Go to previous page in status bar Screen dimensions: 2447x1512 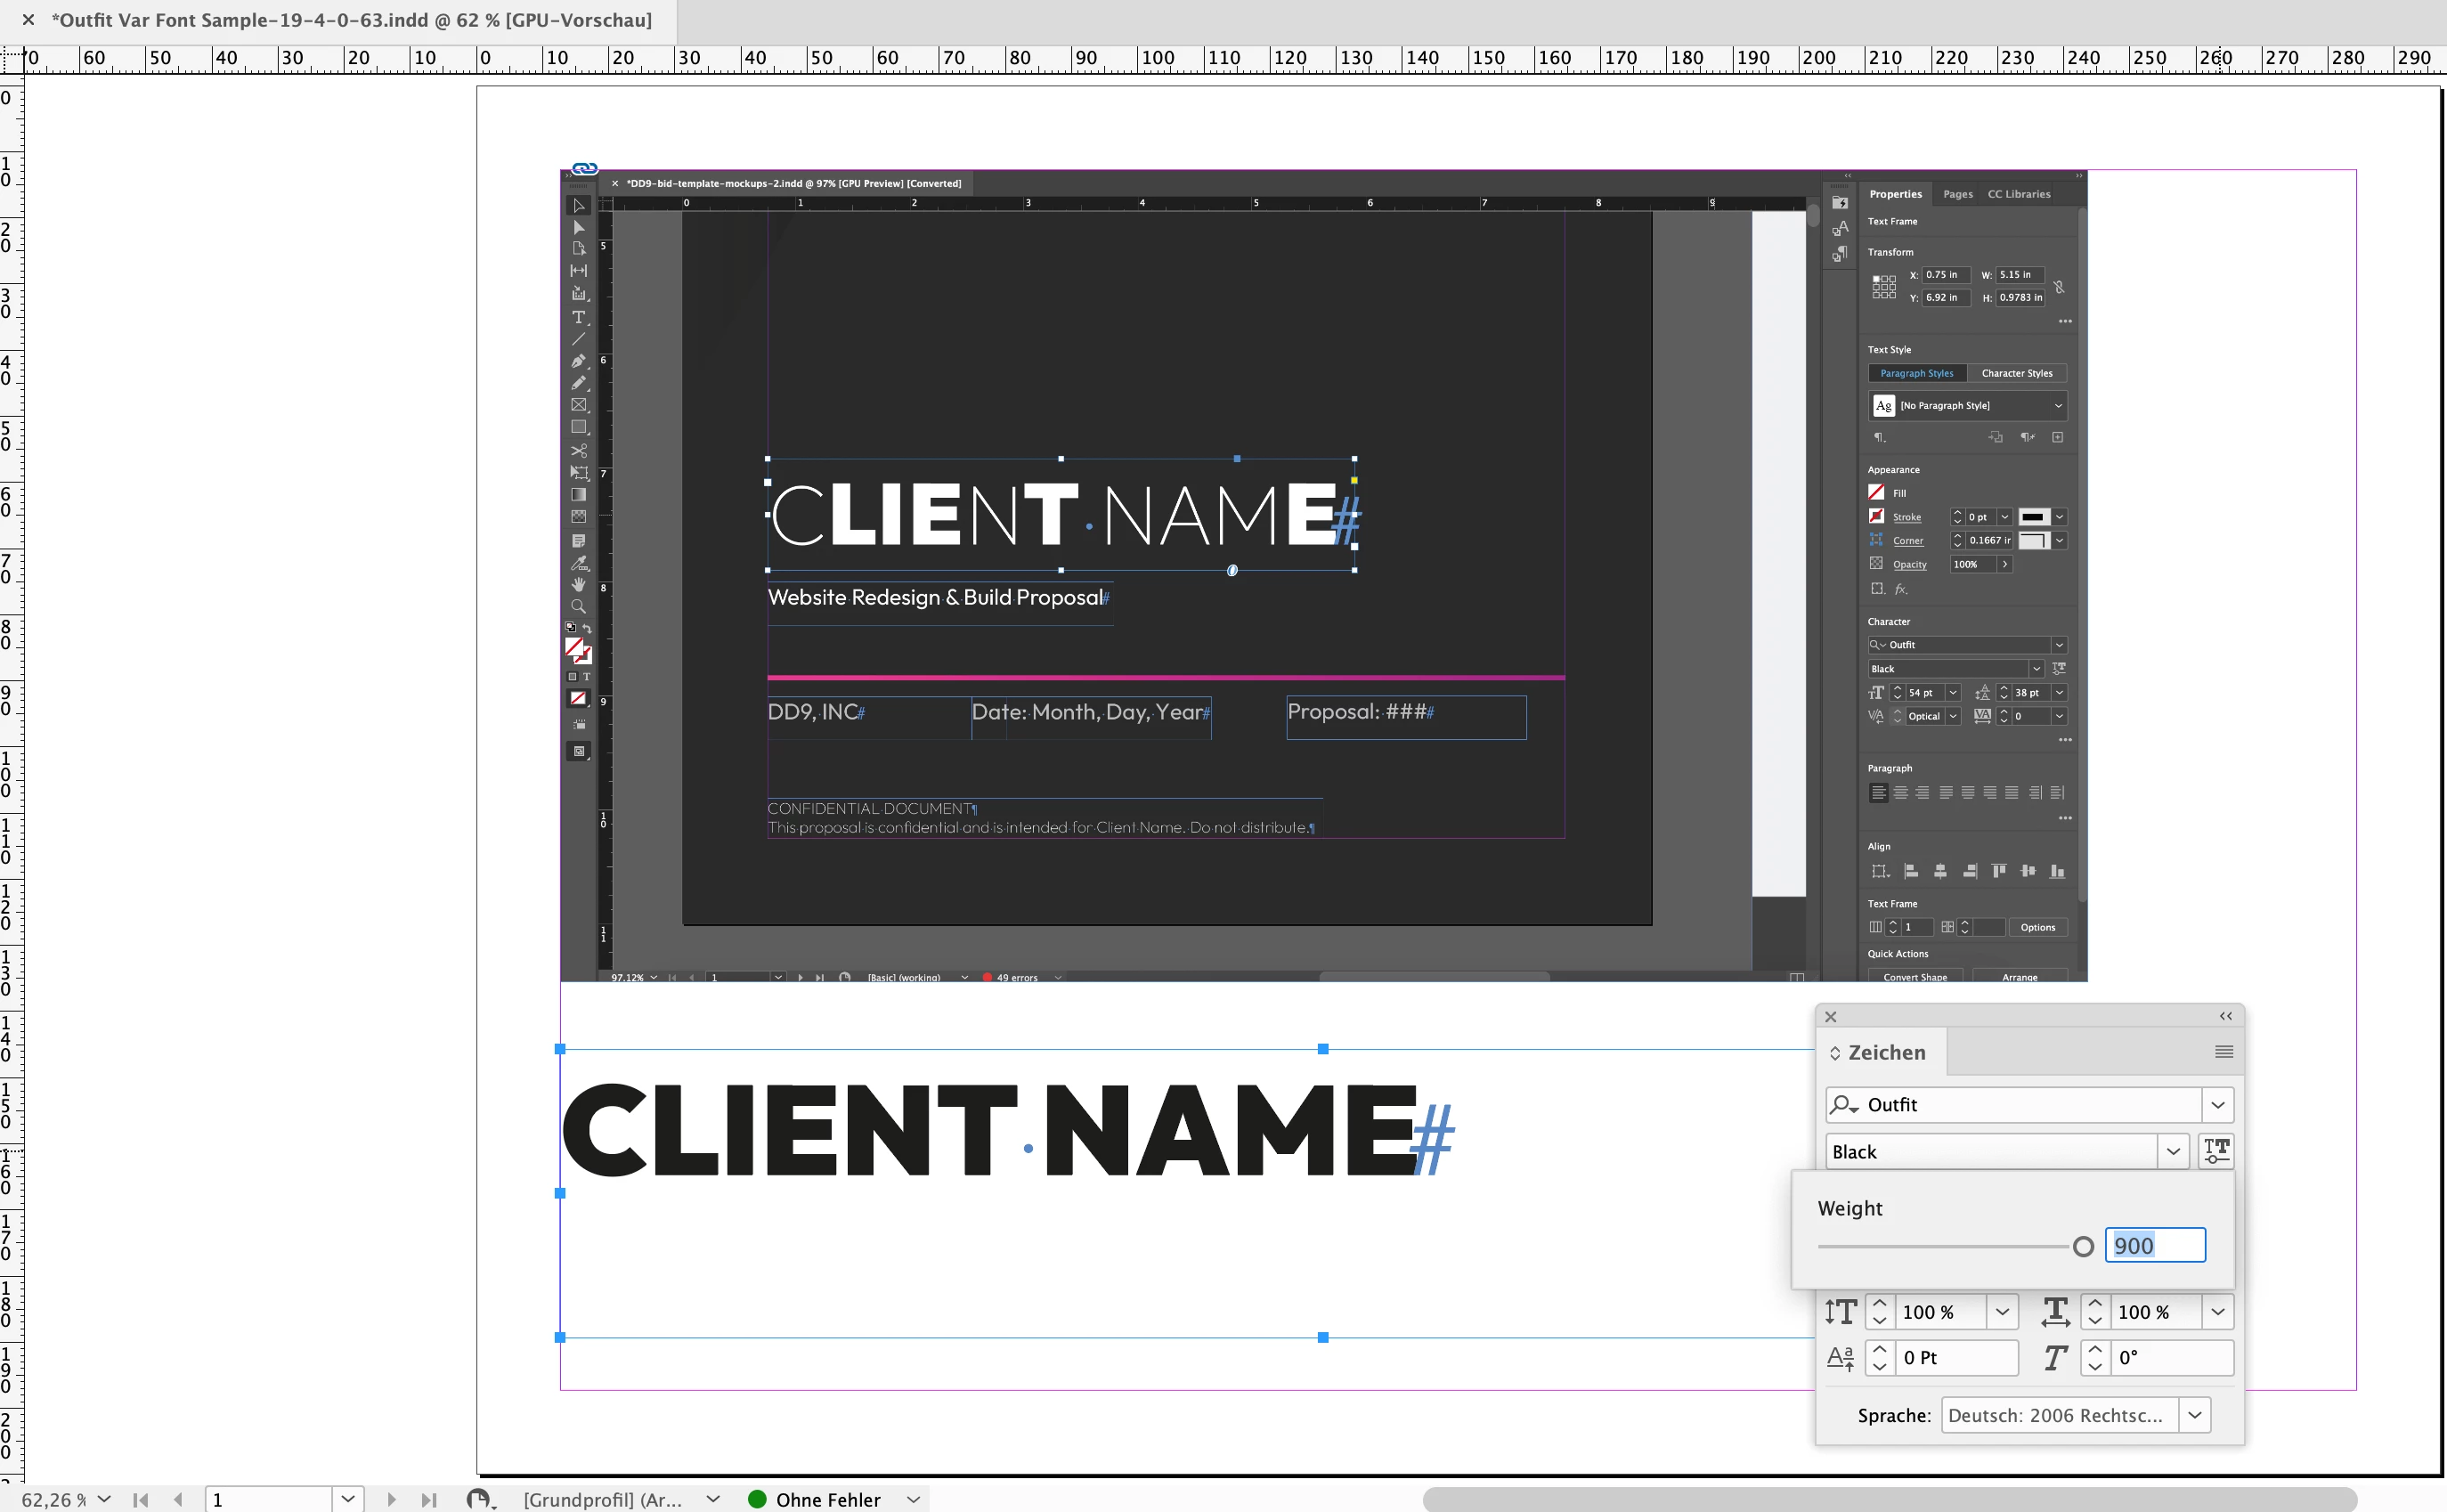[x=178, y=1499]
